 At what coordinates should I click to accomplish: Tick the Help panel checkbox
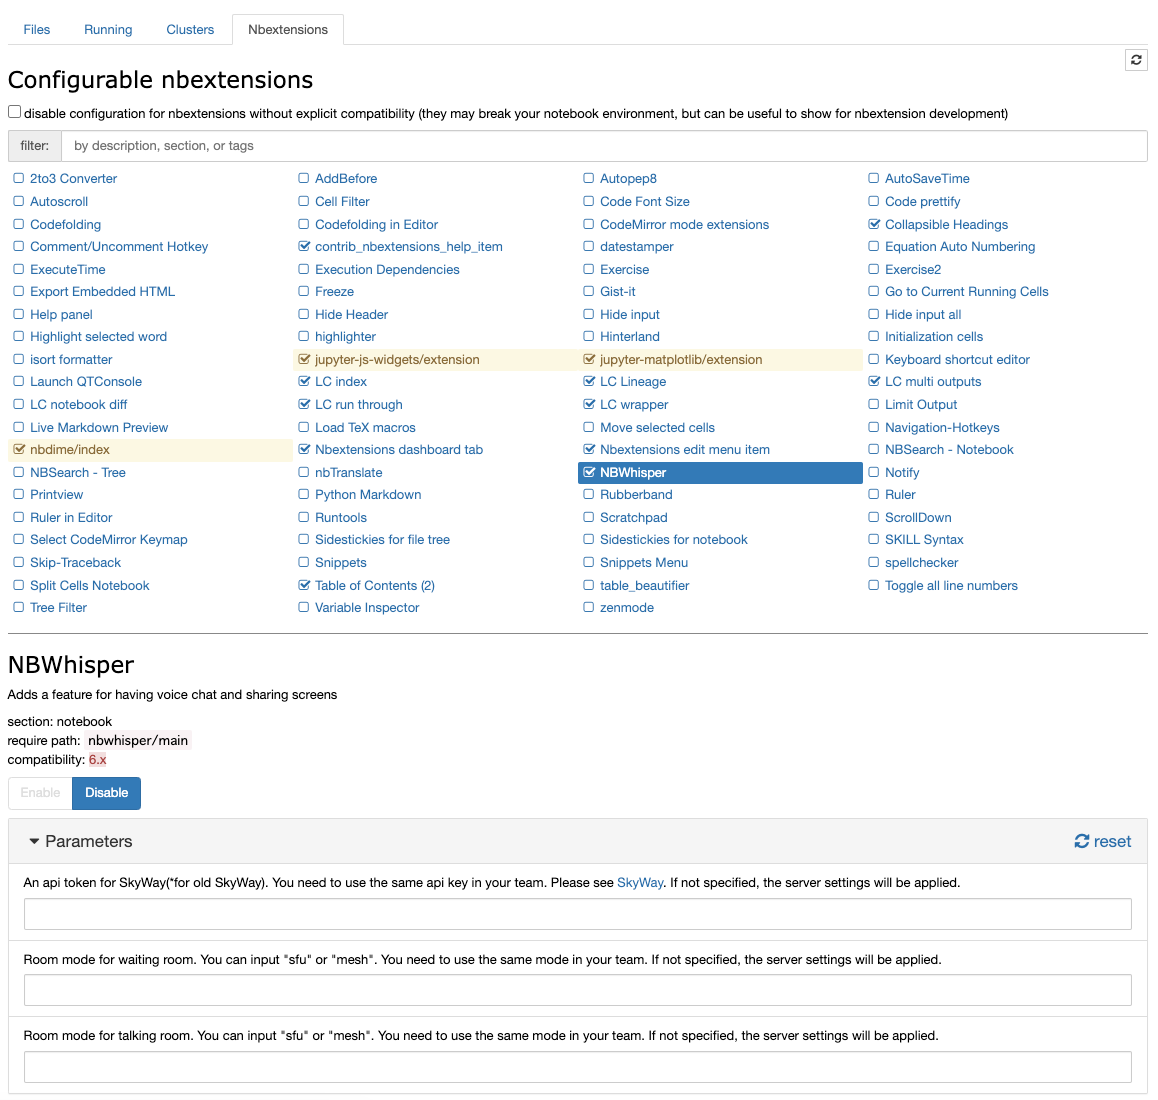(x=18, y=314)
